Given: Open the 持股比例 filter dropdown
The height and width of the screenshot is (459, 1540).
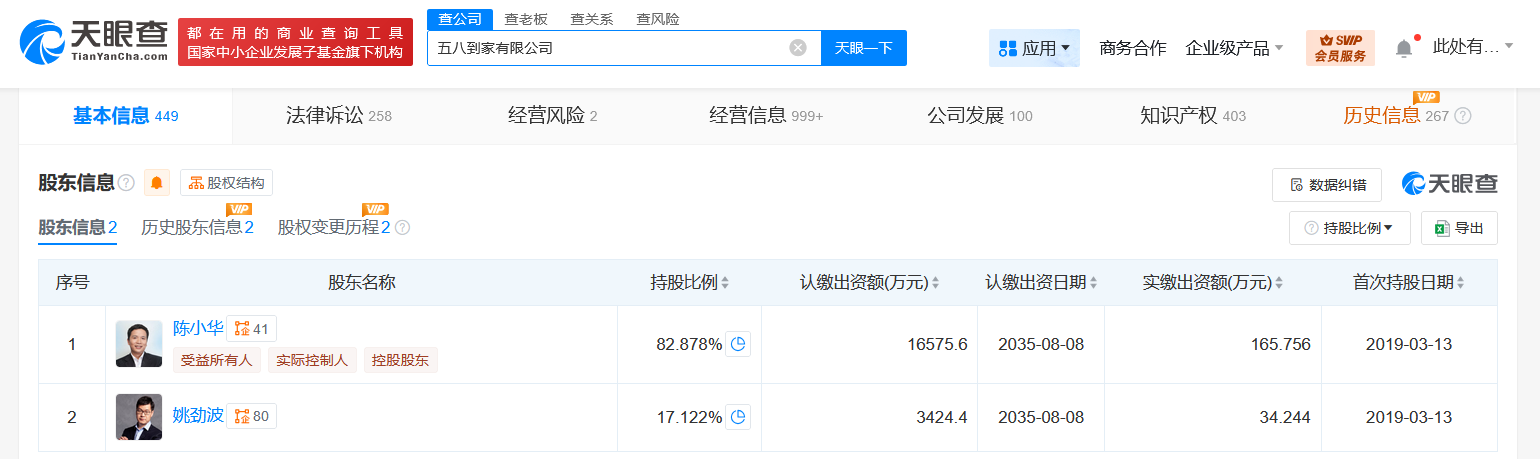Looking at the screenshot, I should (x=1350, y=228).
